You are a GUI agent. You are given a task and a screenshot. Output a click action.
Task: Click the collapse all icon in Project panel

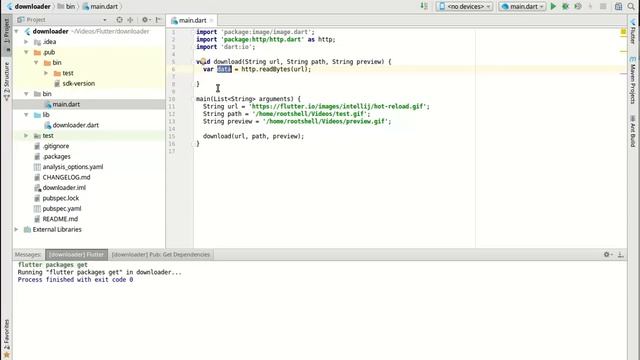coord(130,20)
